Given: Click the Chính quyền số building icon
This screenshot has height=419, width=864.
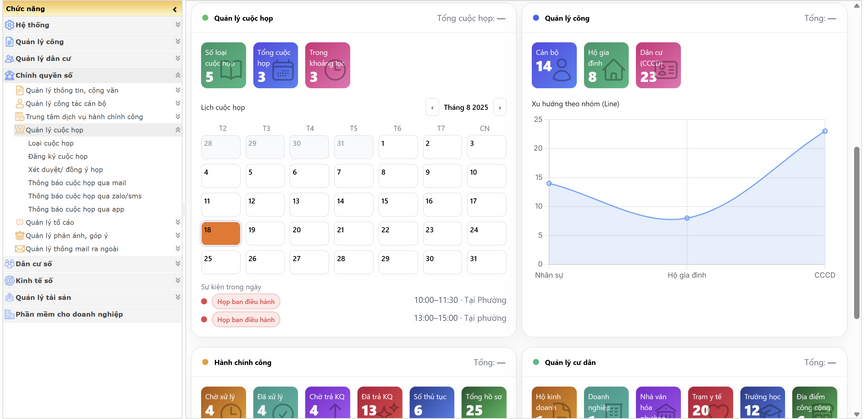Looking at the screenshot, I should (9, 75).
